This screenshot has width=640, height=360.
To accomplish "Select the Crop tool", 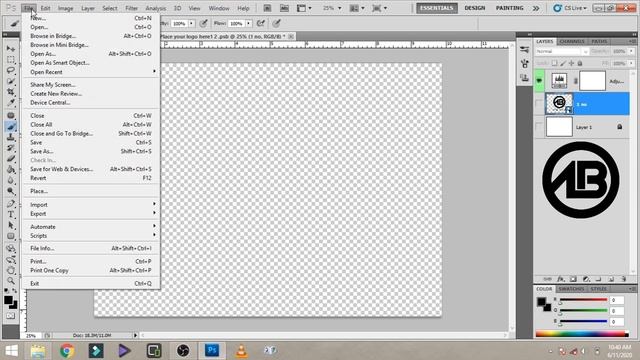I will (x=11, y=92).
